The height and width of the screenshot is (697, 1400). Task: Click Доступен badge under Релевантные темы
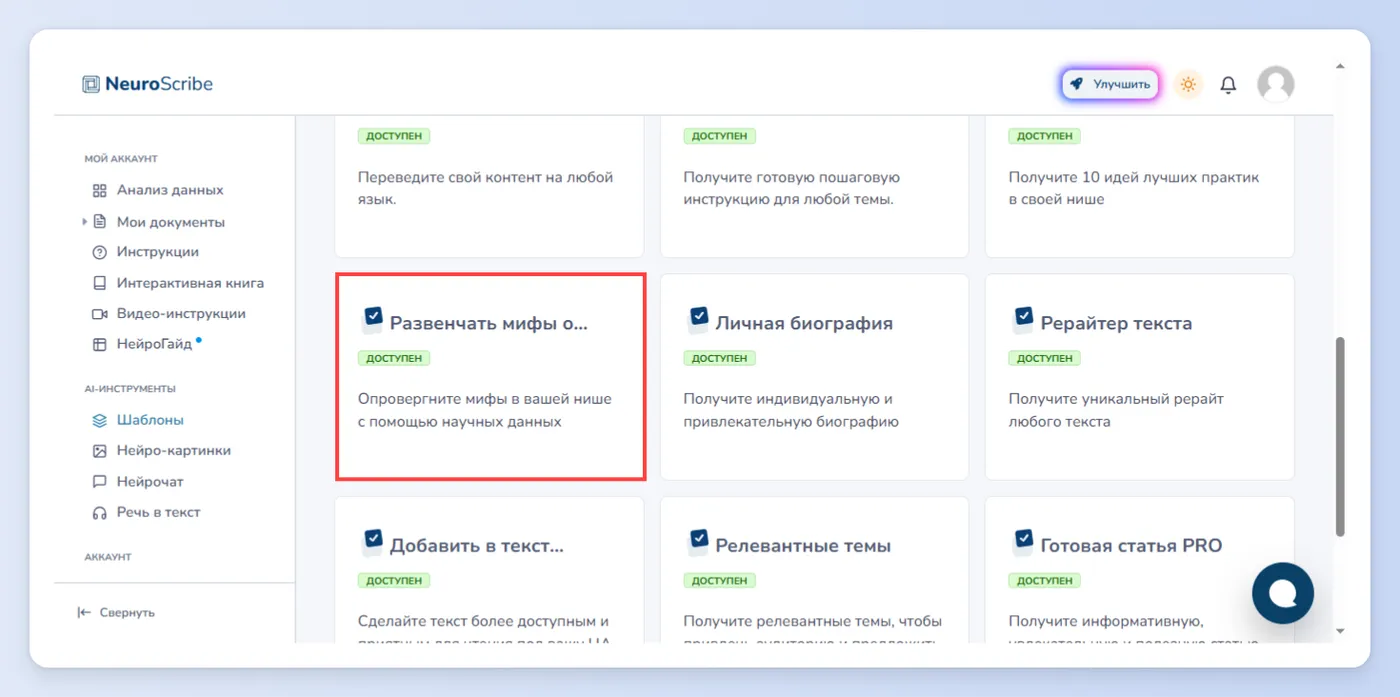720,580
